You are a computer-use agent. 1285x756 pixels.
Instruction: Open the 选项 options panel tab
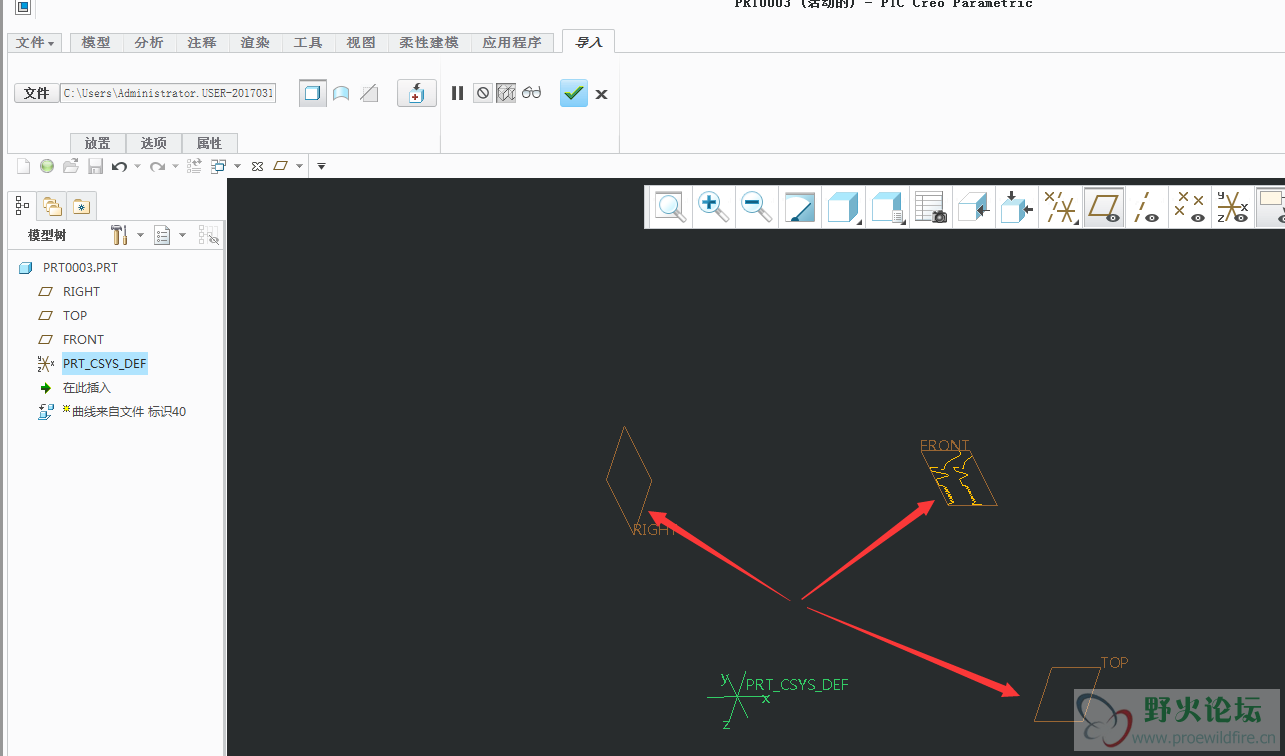coord(153,143)
